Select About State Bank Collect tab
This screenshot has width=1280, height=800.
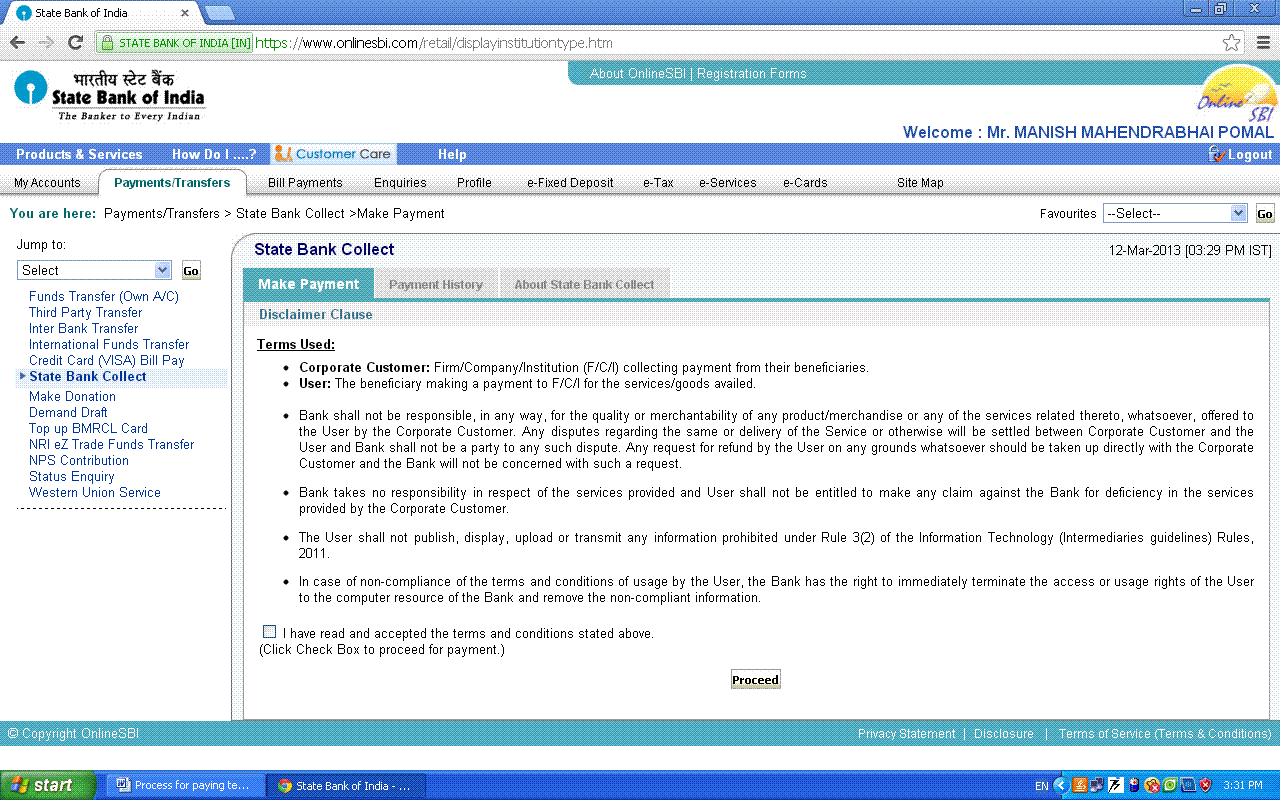(584, 285)
